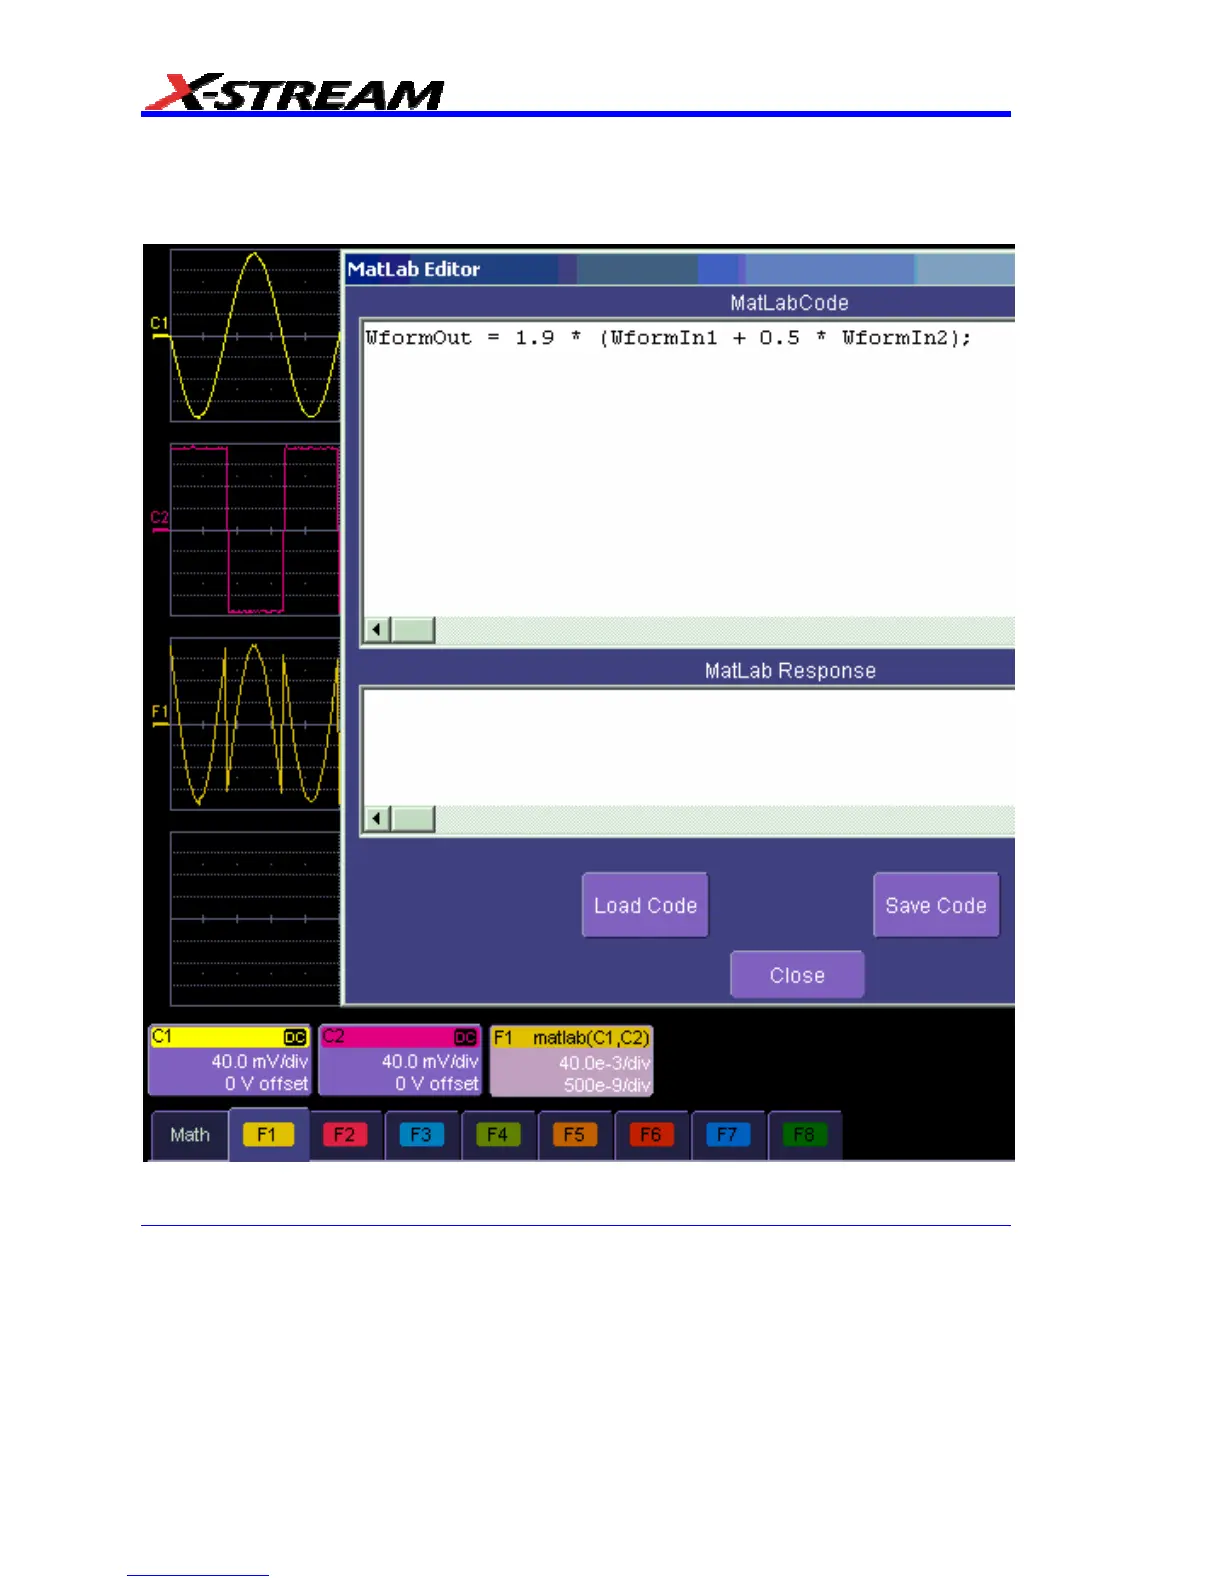The height and width of the screenshot is (1584, 1224).
Task: Click left arrow of MatLabCode horizontal scrollbar
Action: (x=377, y=630)
